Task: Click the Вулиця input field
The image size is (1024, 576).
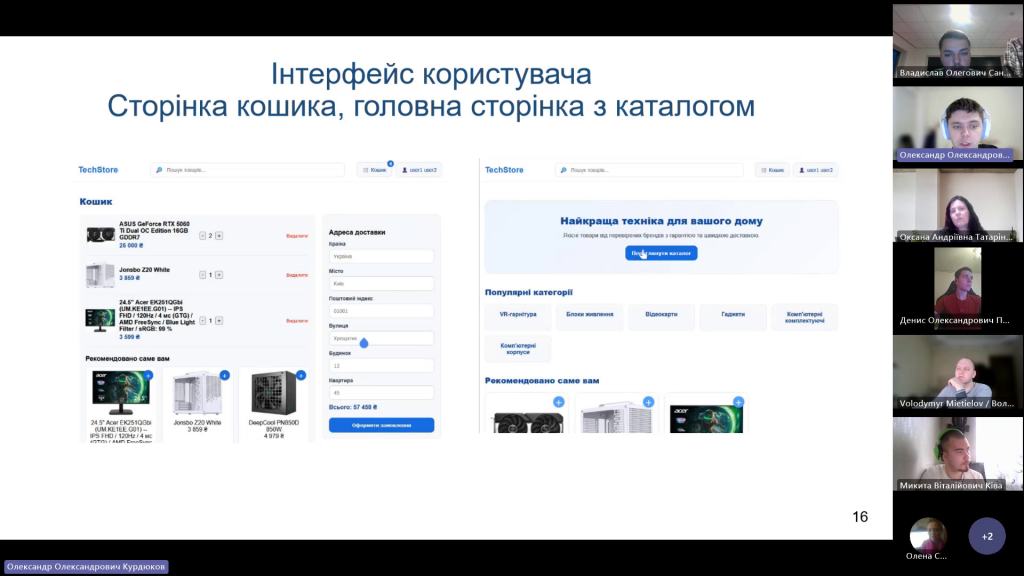Action: tap(381, 338)
